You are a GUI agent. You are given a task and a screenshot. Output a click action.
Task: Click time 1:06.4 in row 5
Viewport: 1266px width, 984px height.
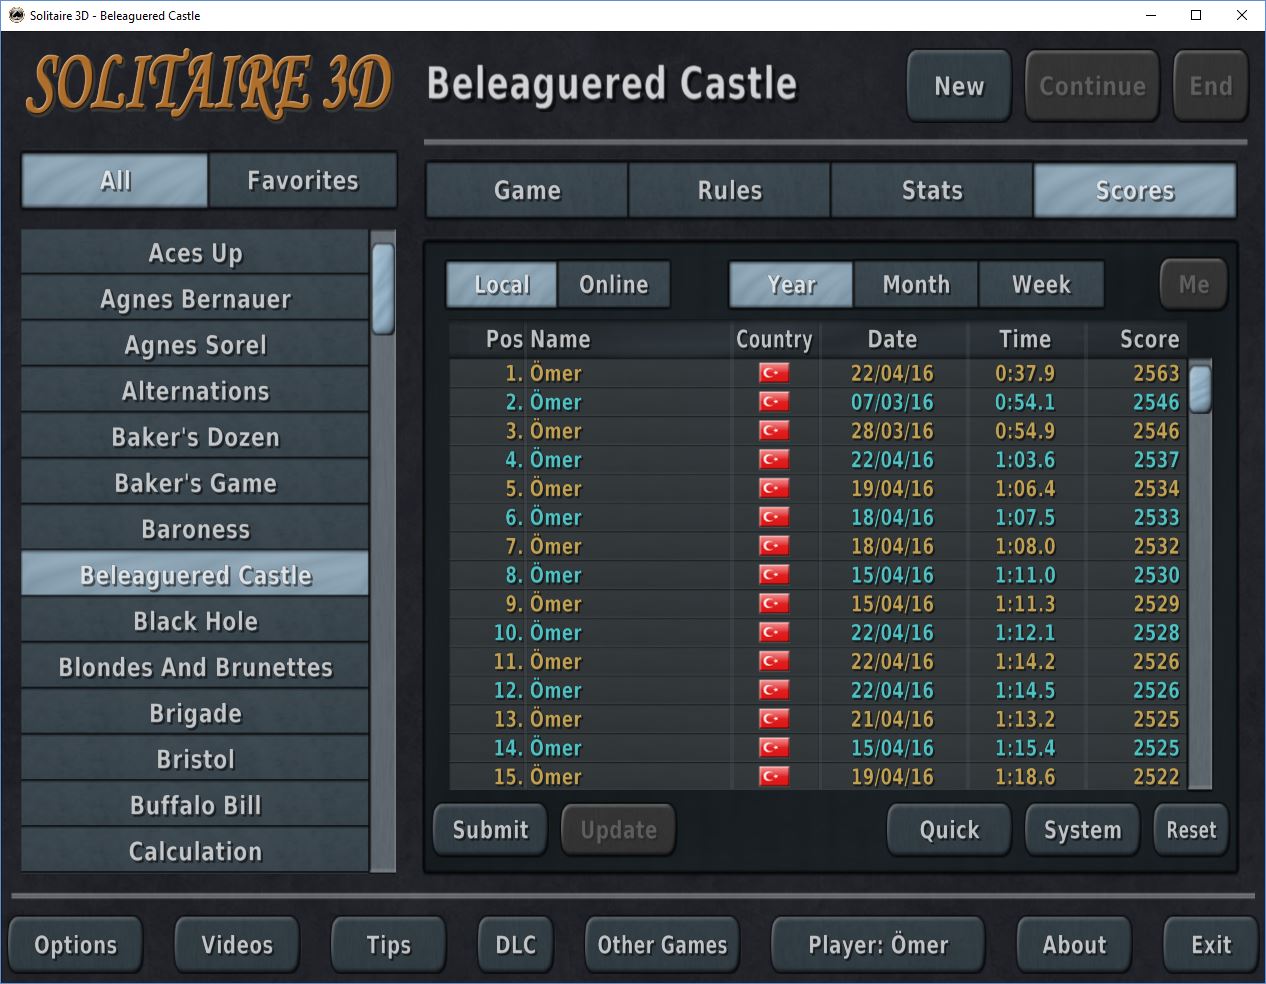(x=1025, y=489)
